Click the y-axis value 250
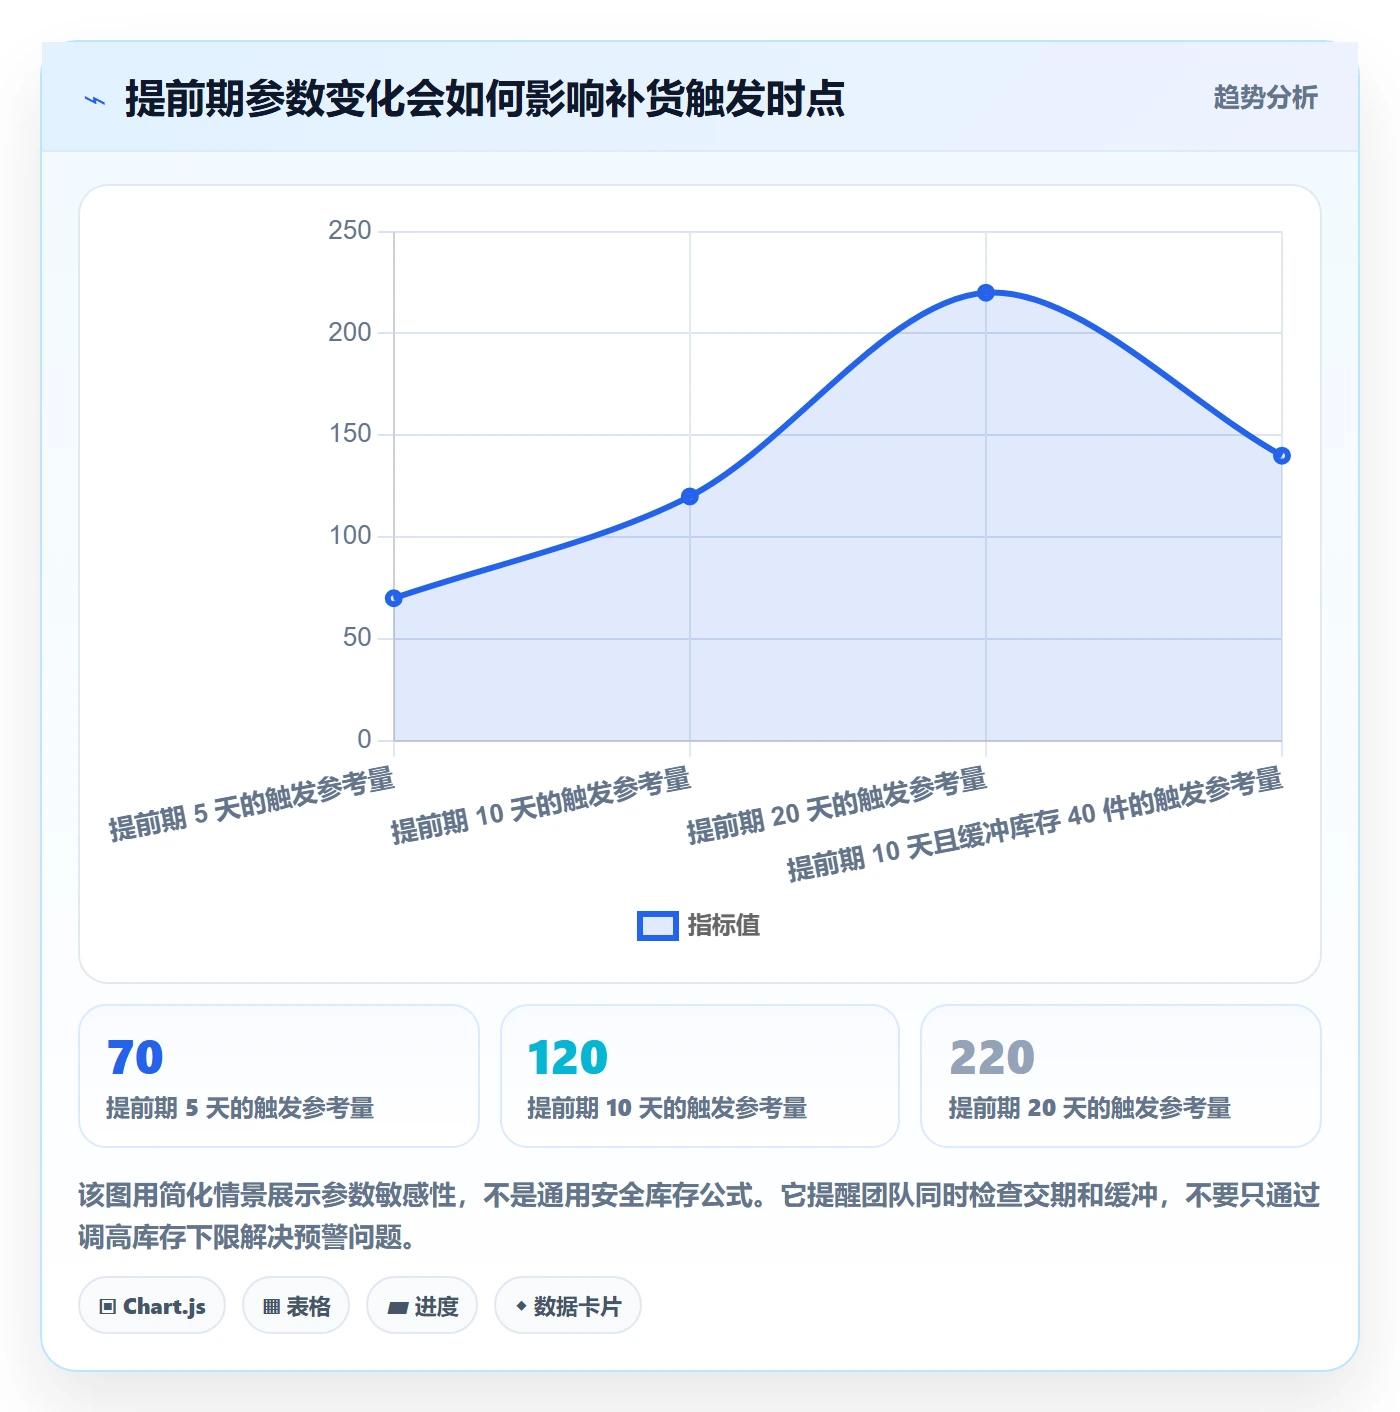The height and width of the screenshot is (1412, 1400). pyautogui.click(x=350, y=231)
